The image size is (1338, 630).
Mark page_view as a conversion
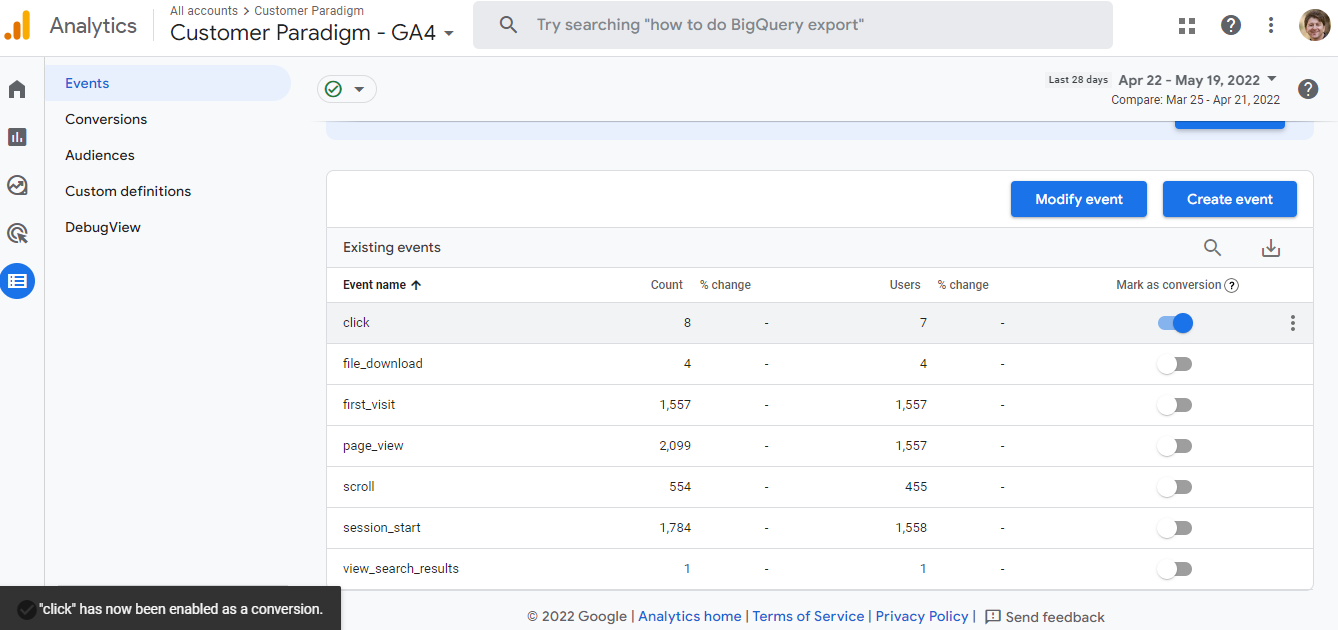(x=1175, y=446)
